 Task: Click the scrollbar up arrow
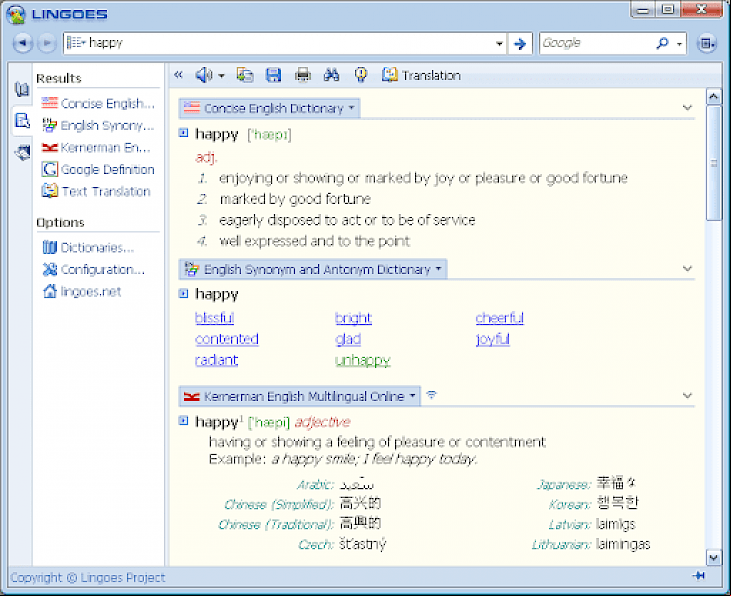713,97
